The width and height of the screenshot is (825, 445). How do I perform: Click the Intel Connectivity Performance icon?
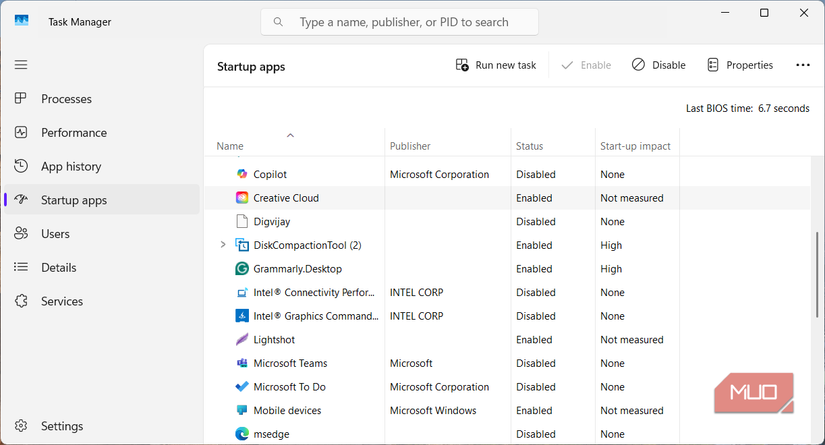click(x=242, y=292)
